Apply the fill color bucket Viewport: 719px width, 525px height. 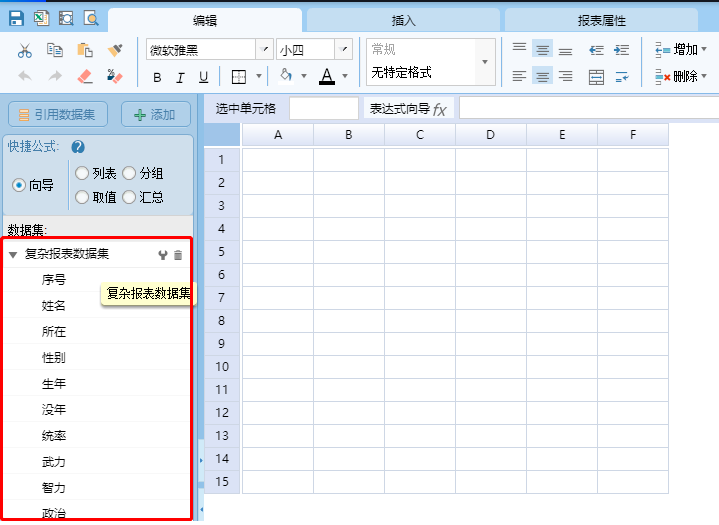pos(286,76)
